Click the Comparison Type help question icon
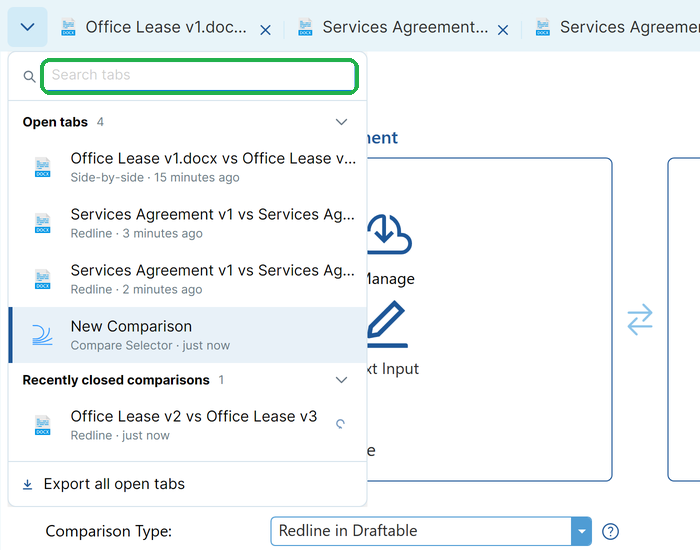The image size is (700, 550). [610, 532]
